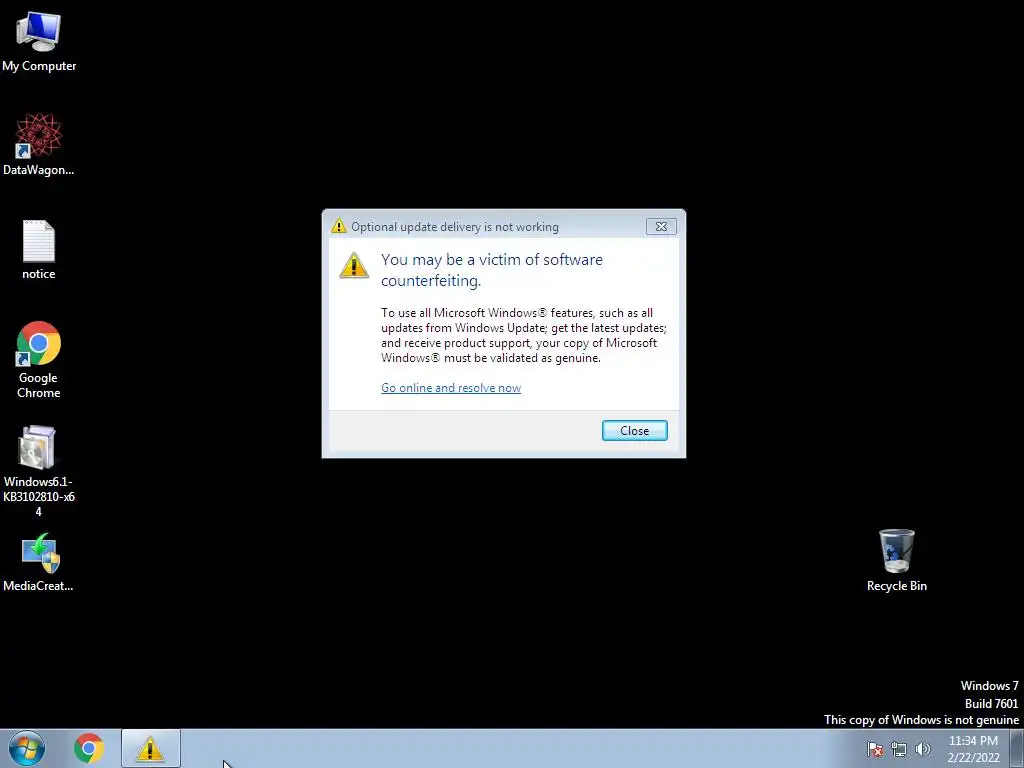Select the Recycle Bin icon

[x=897, y=560]
